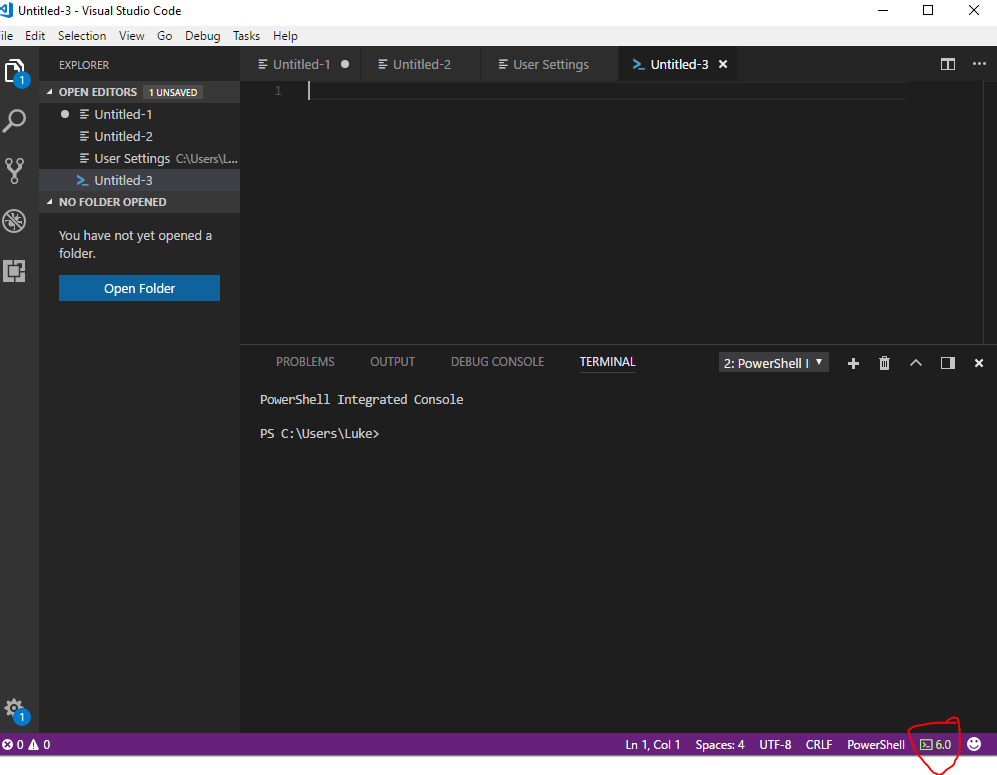
Task: Focus the editor text area on line 1
Action: pos(607,91)
